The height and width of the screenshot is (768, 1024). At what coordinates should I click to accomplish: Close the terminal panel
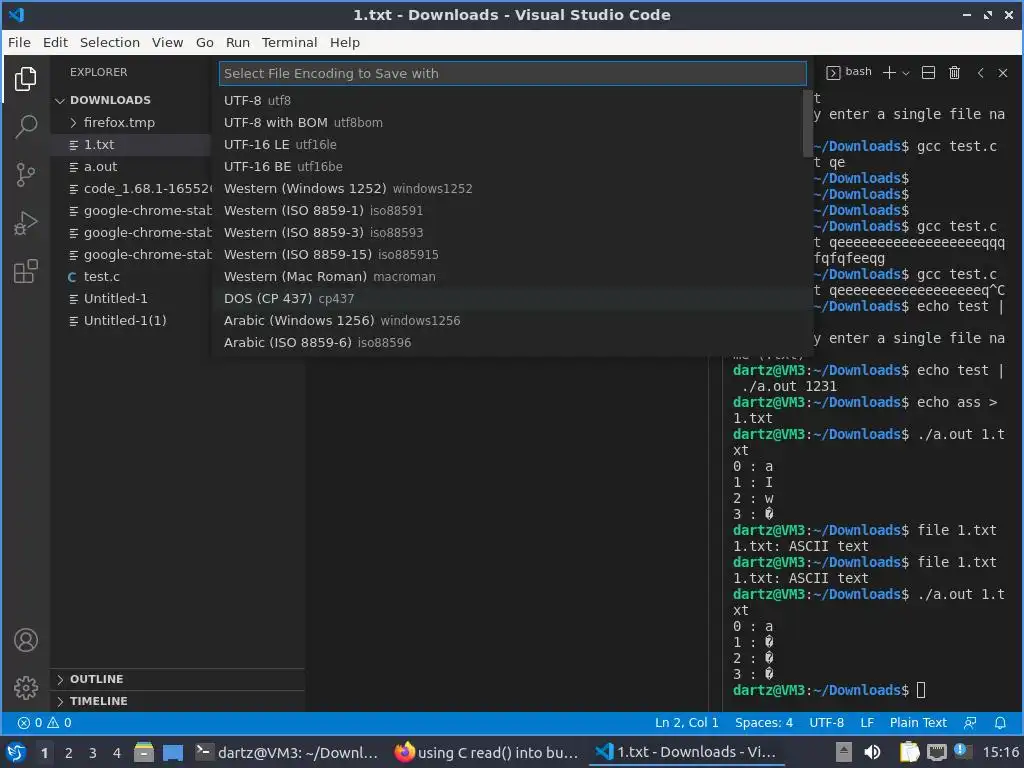(x=1003, y=72)
